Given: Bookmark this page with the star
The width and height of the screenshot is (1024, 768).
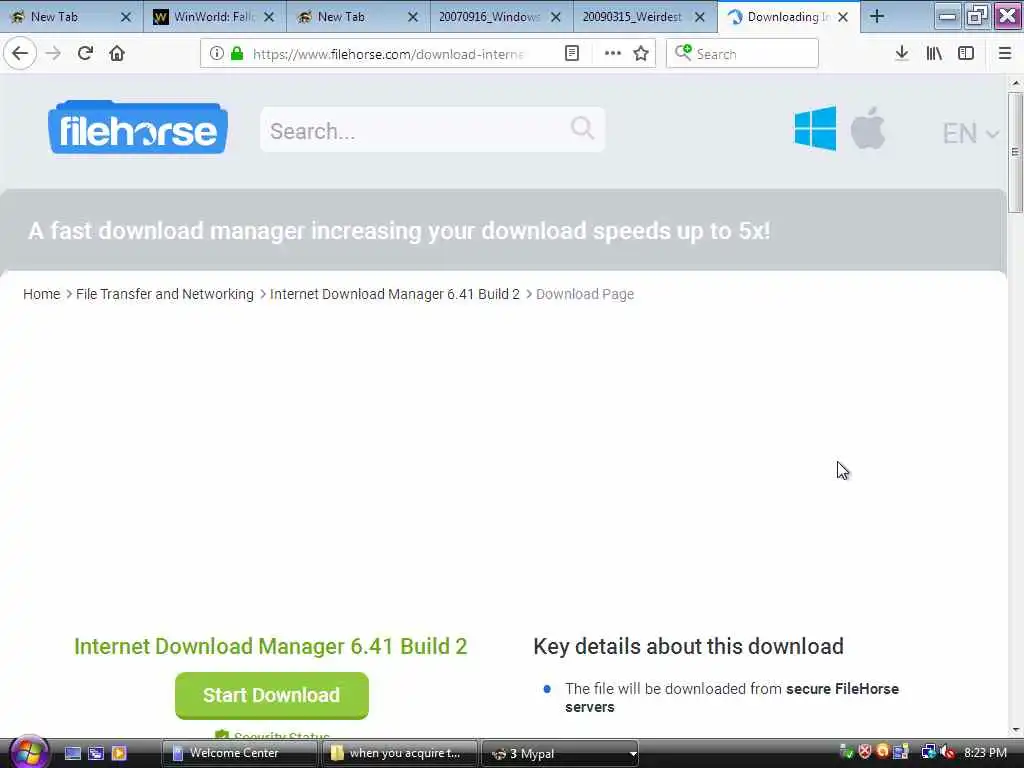Looking at the screenshot, I should click(641, 54).
